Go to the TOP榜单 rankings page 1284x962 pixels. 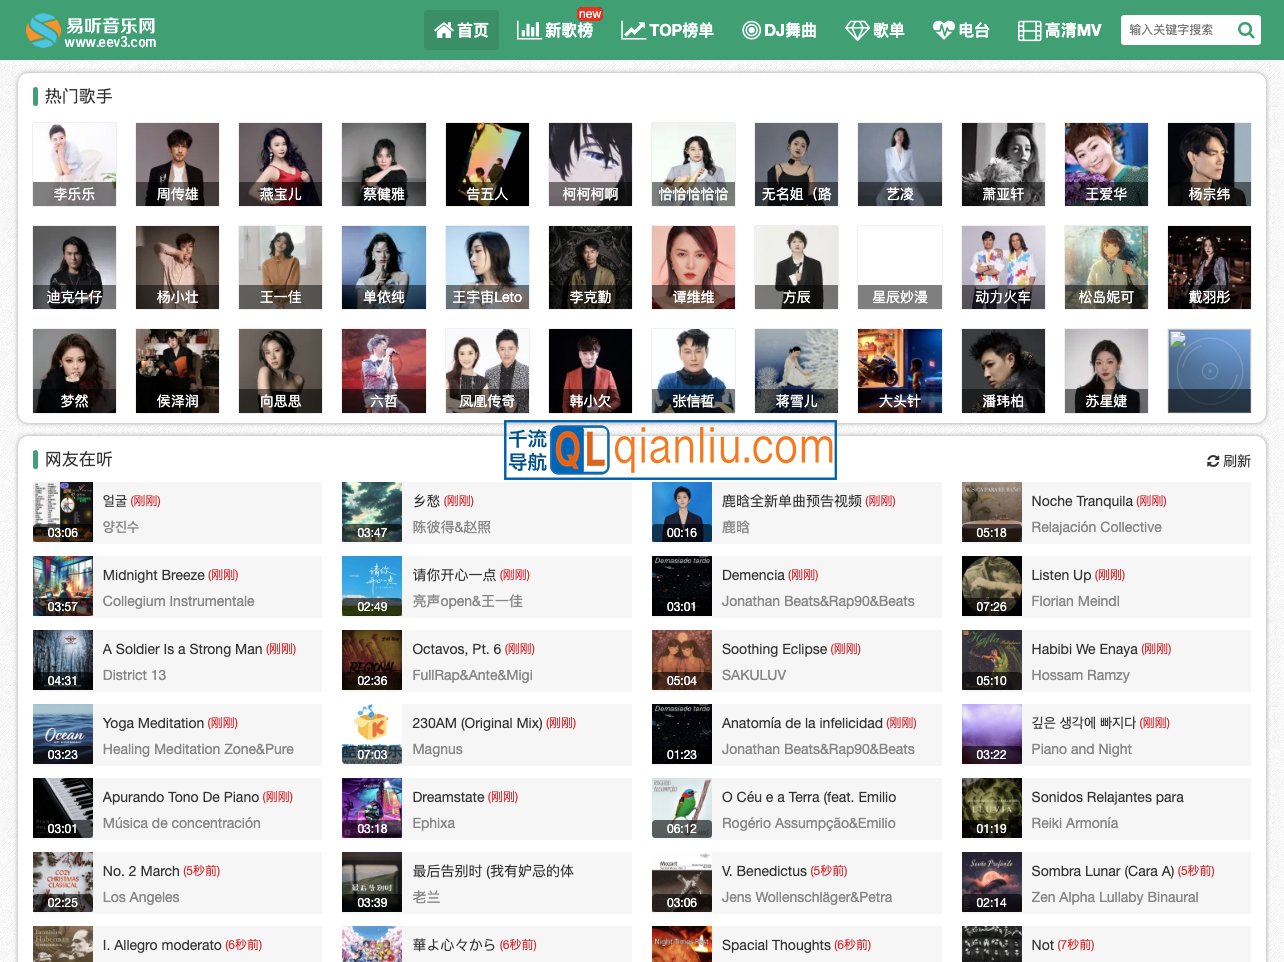667,30
